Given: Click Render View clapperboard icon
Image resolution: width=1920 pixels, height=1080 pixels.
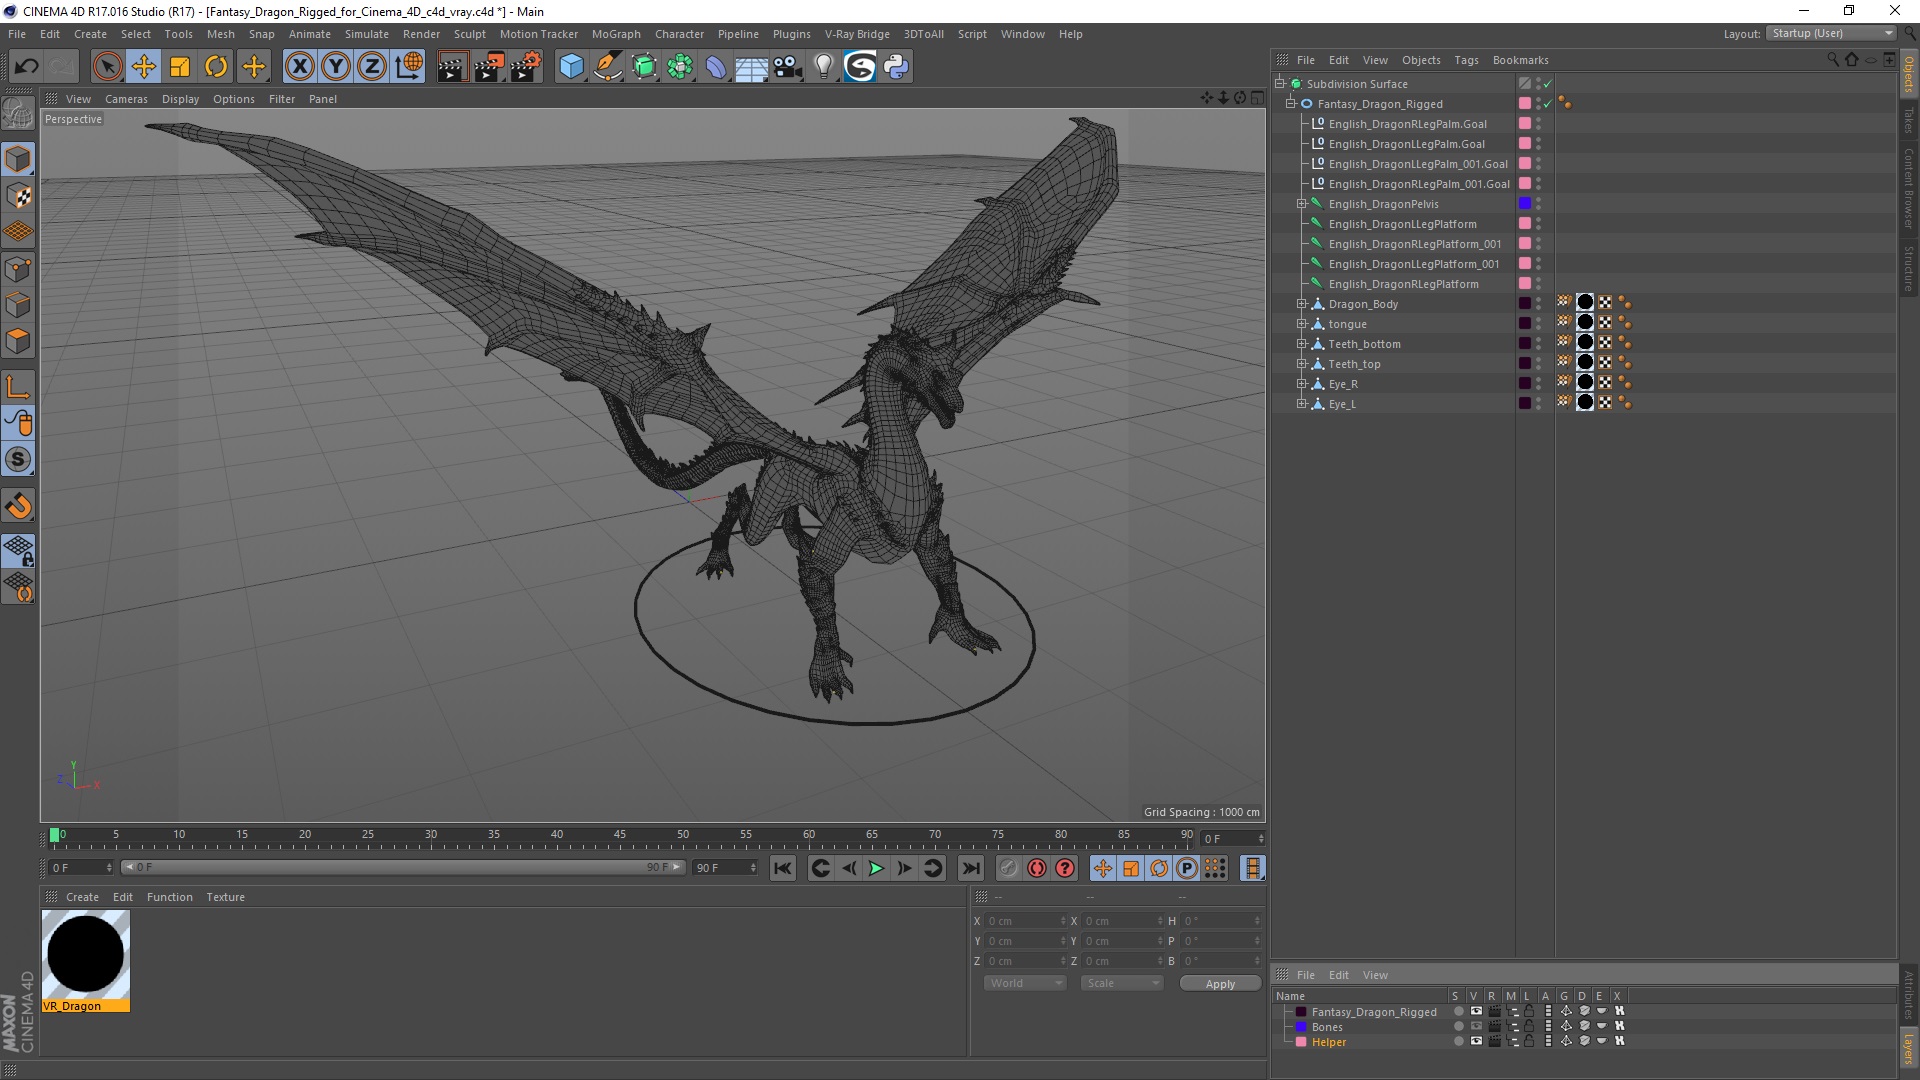Looking at the screenshot, I should 452,67.
